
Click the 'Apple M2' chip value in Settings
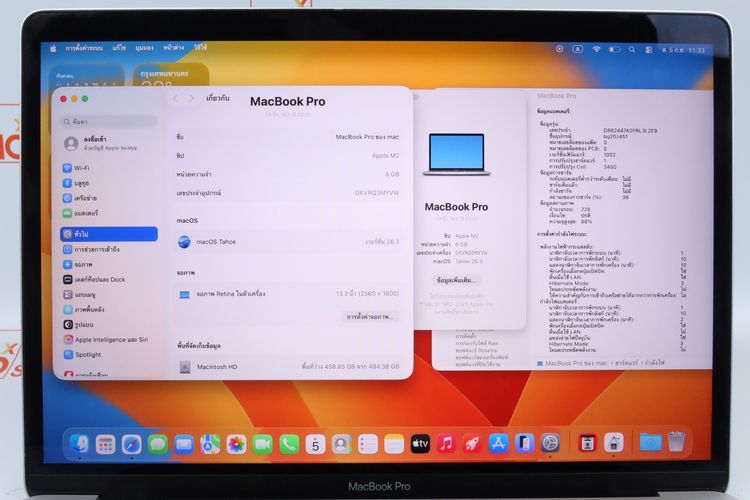click(385, 156)
